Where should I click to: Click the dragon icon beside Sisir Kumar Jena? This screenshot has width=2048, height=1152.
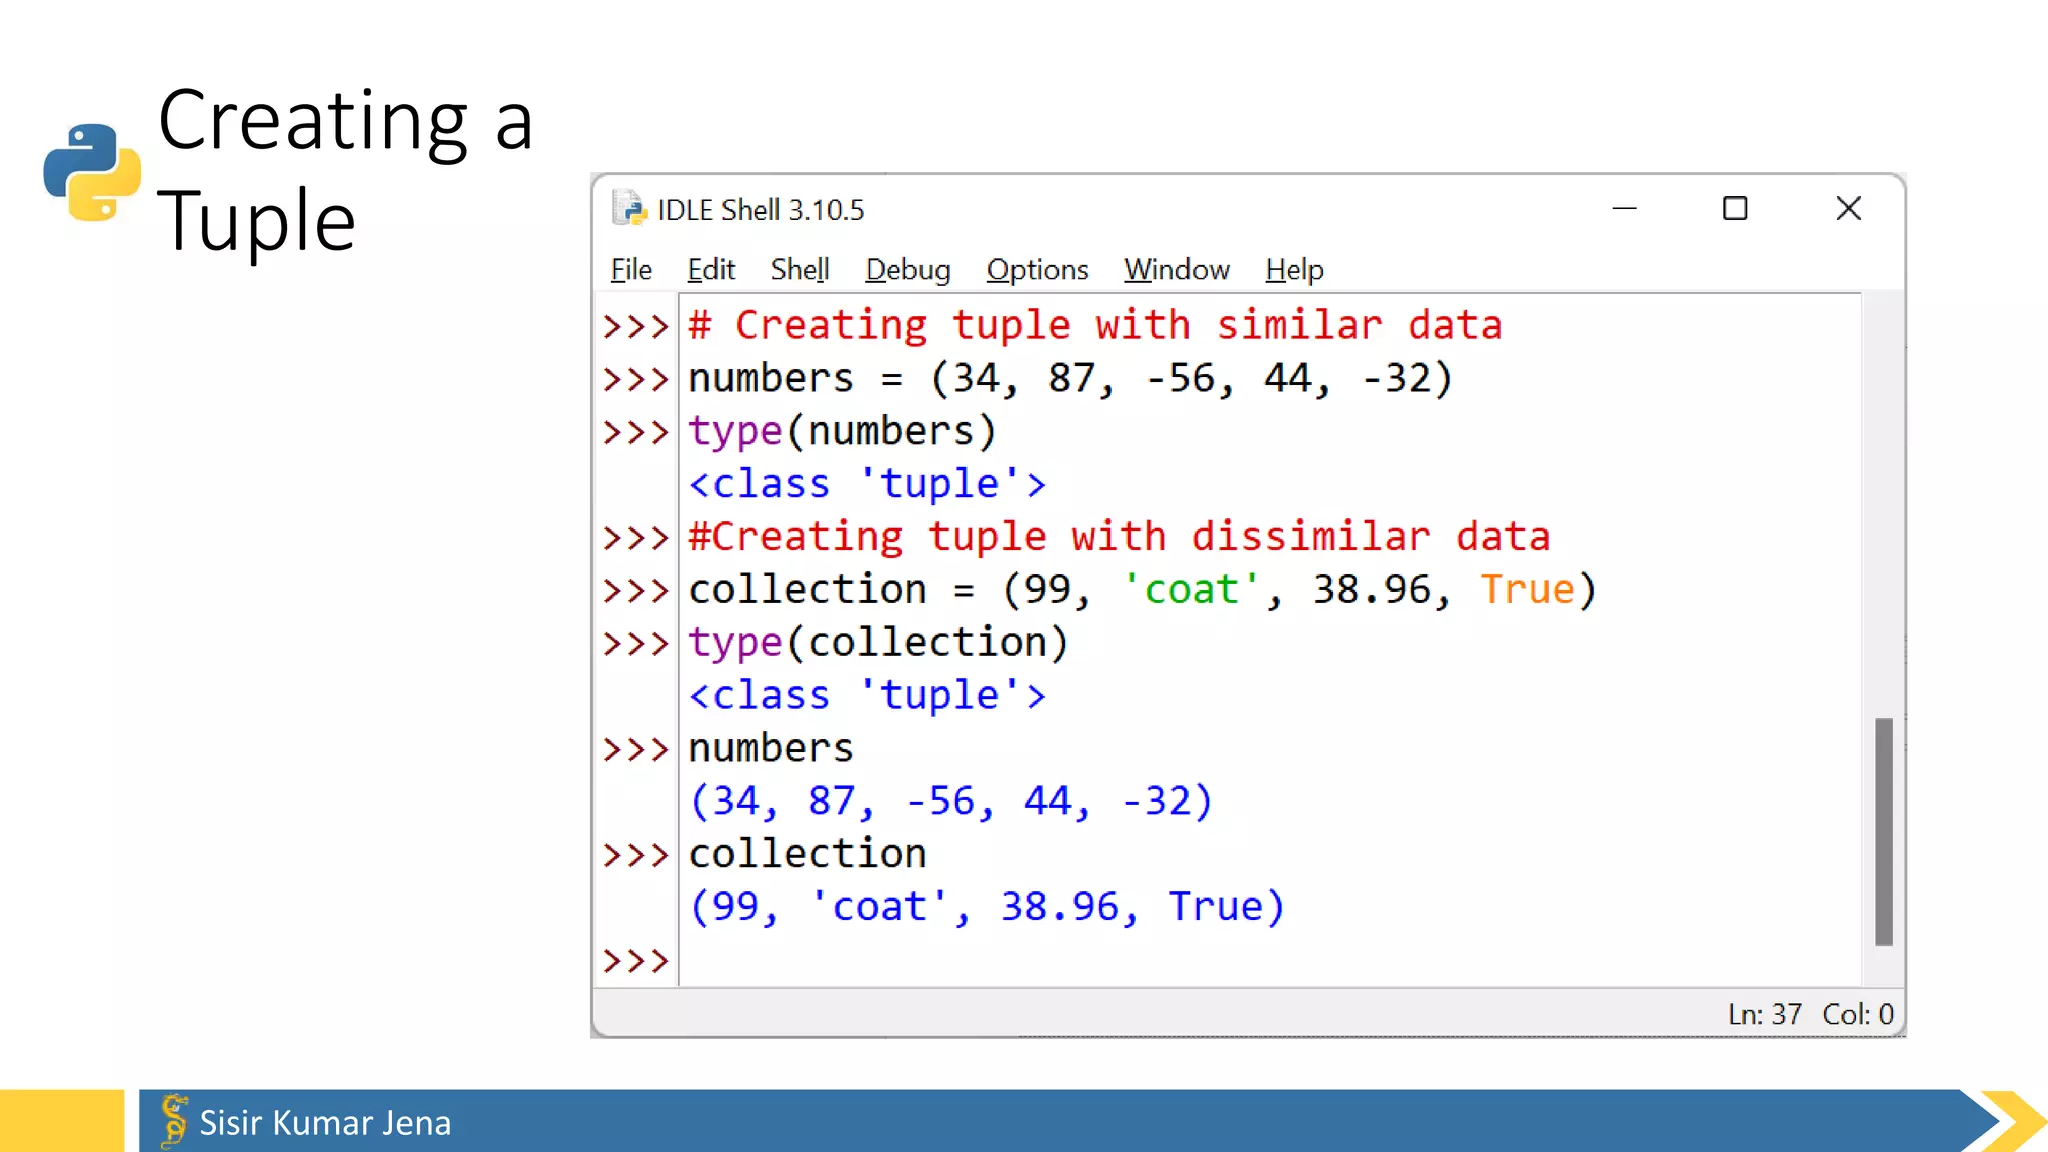(x=174, y=1121)
